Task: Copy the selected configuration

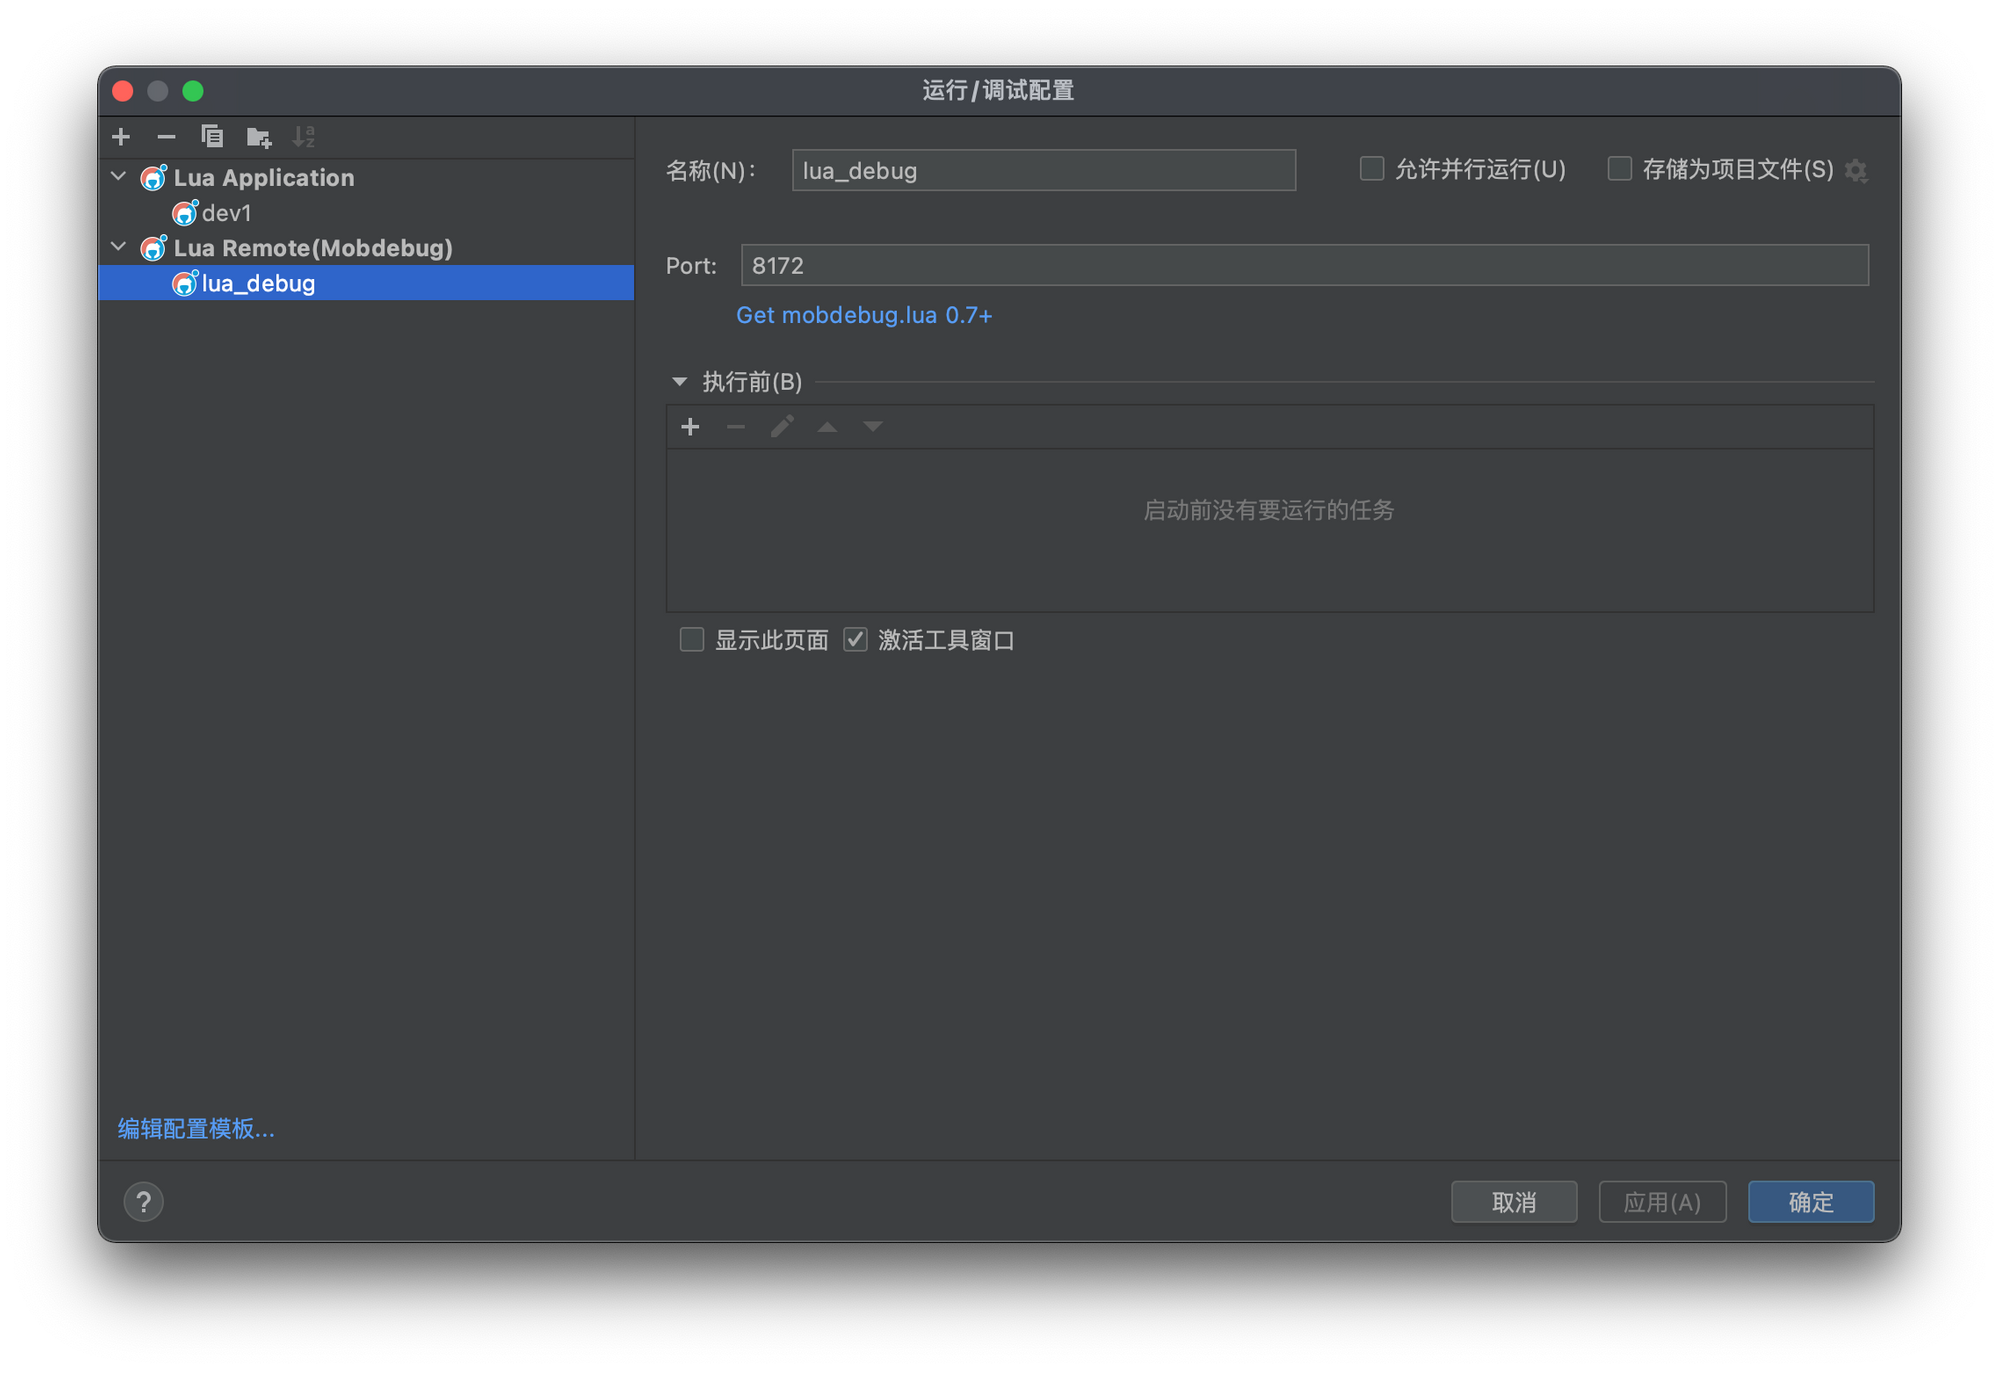Action: click(x=212, y=137)
